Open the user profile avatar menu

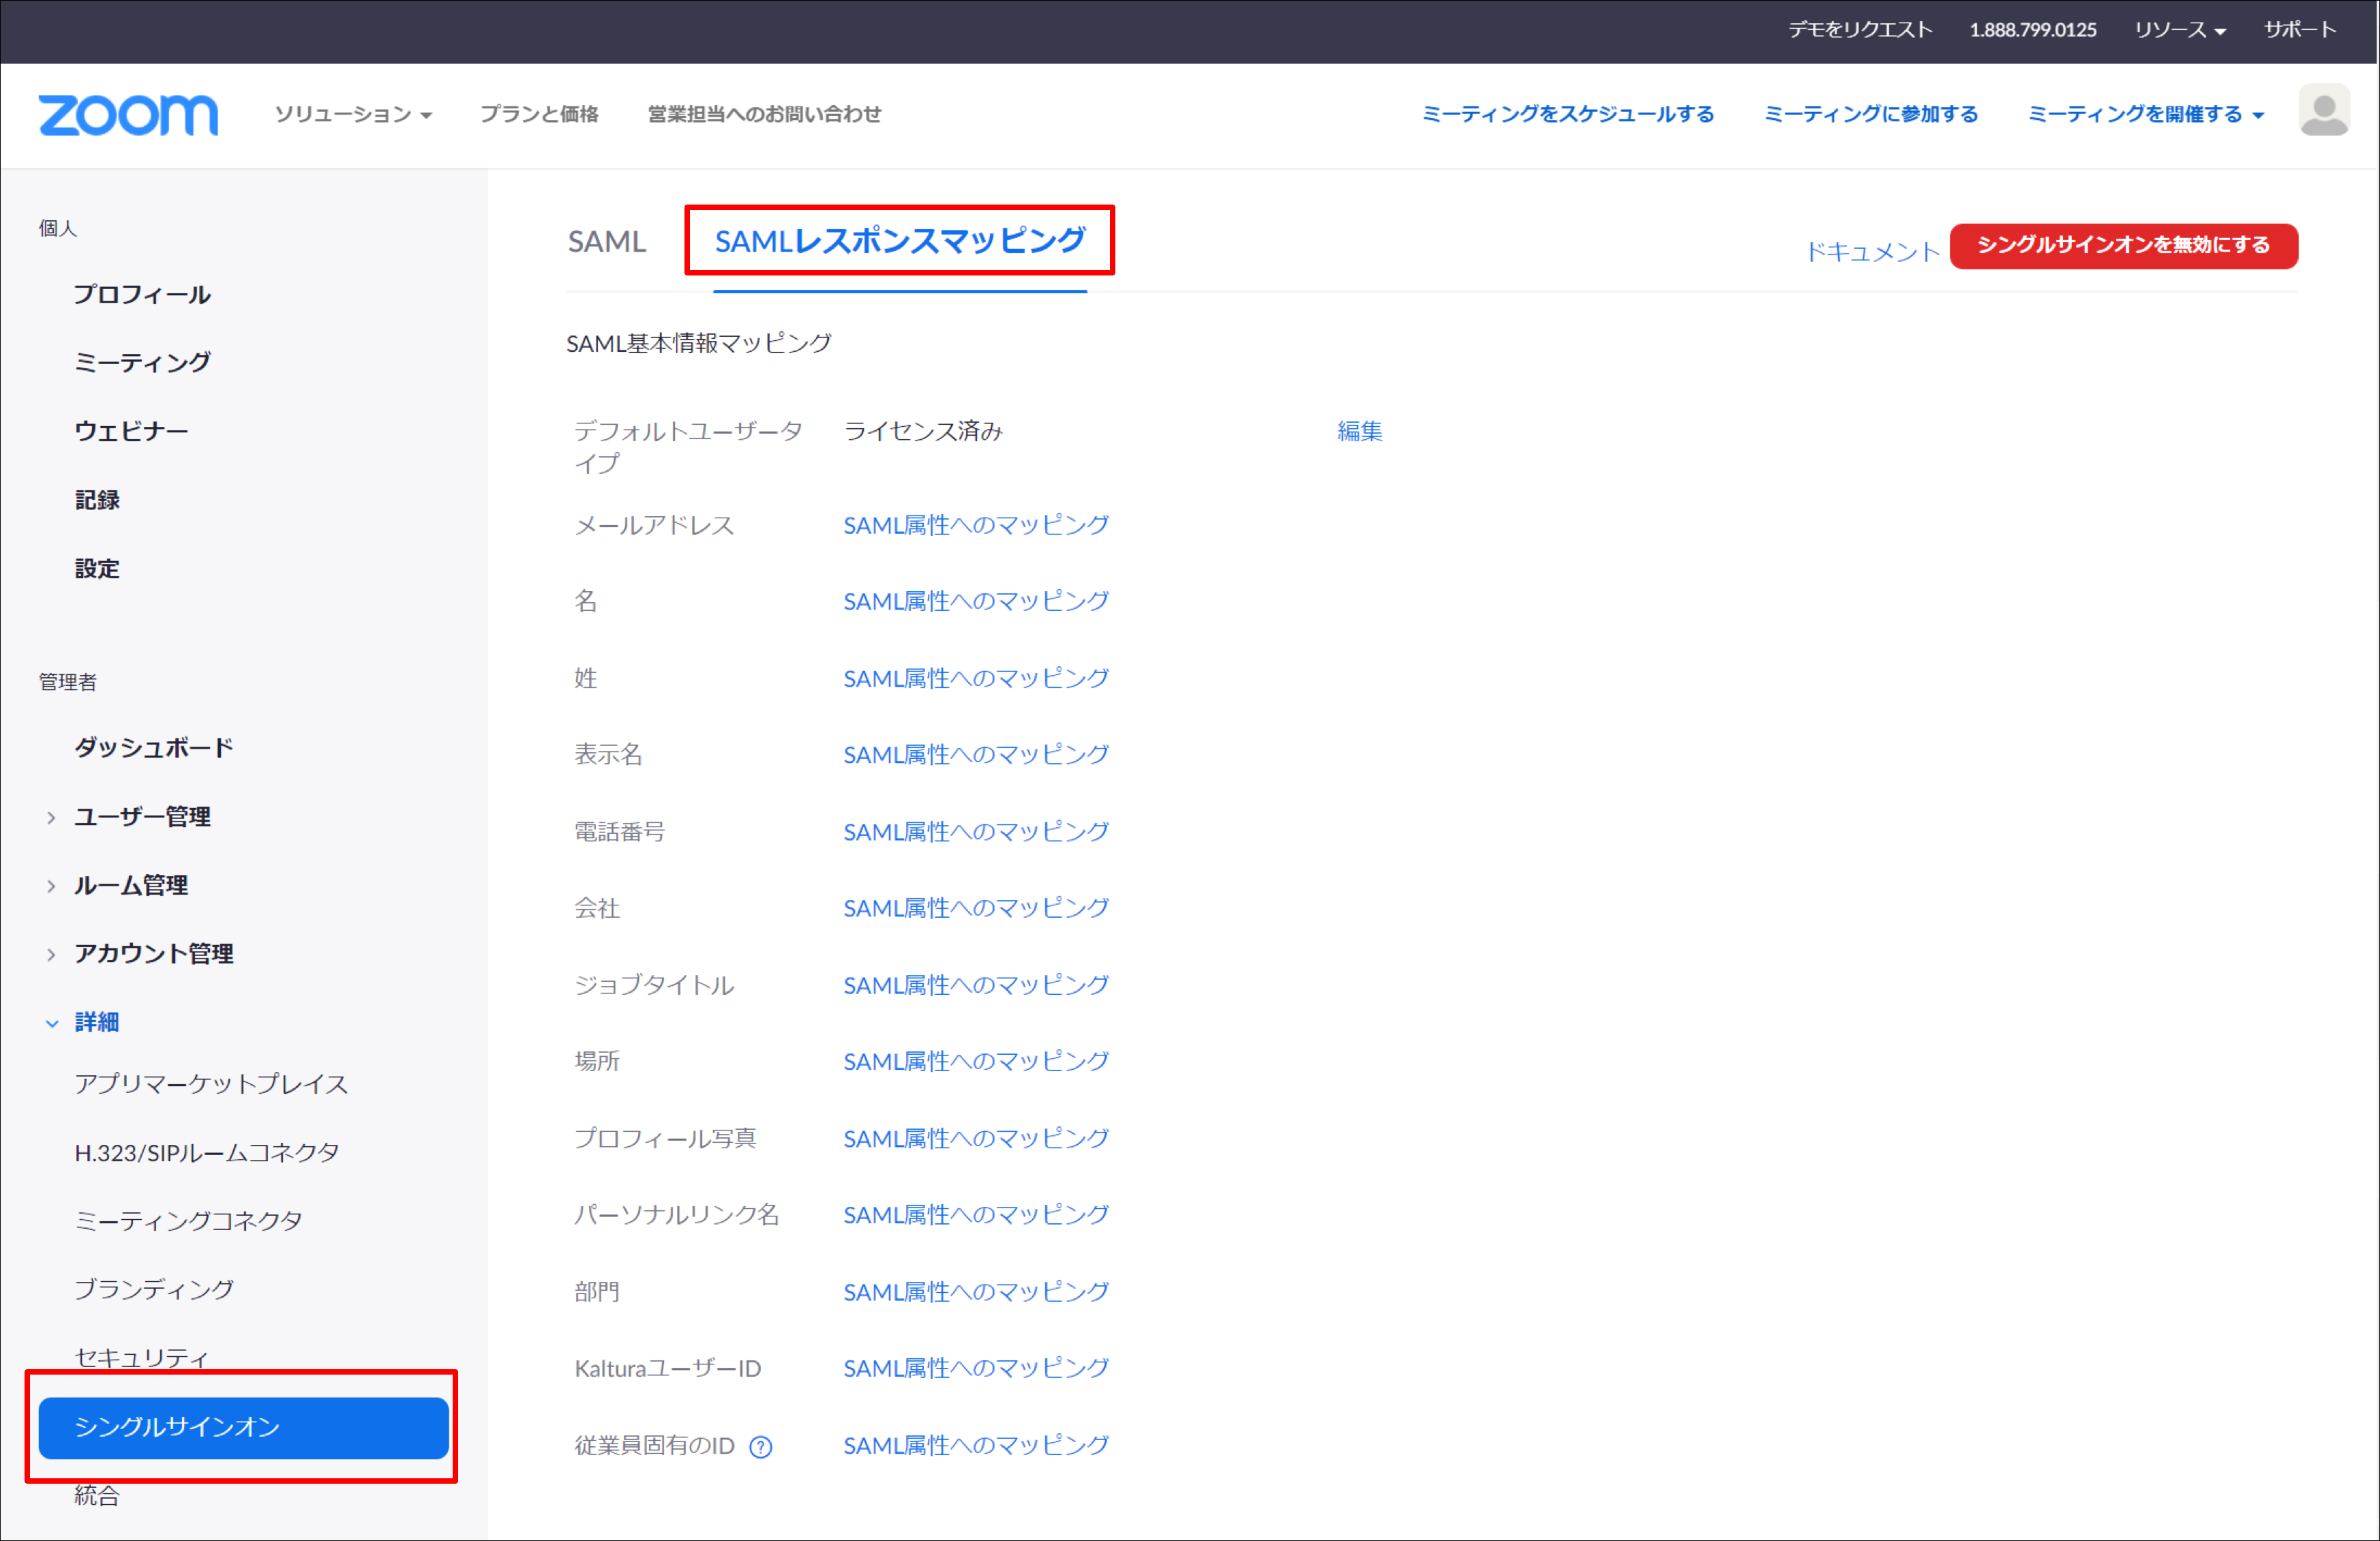(2323, 111)
